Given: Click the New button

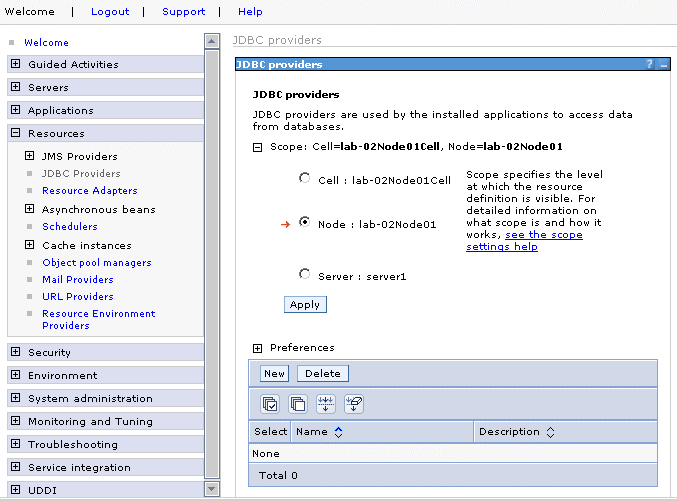Looking at the screenshot, I should 275,374.
